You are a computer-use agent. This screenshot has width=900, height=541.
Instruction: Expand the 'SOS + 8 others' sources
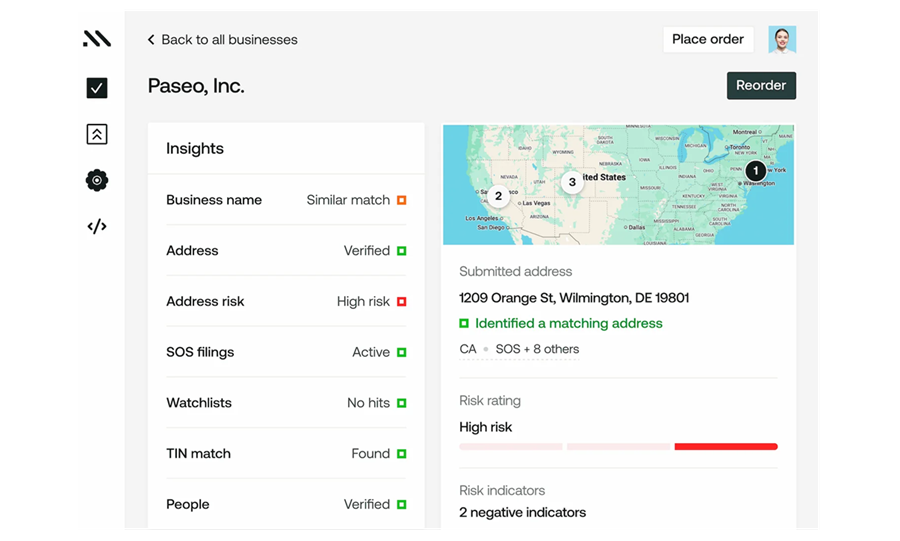(537, 349)
